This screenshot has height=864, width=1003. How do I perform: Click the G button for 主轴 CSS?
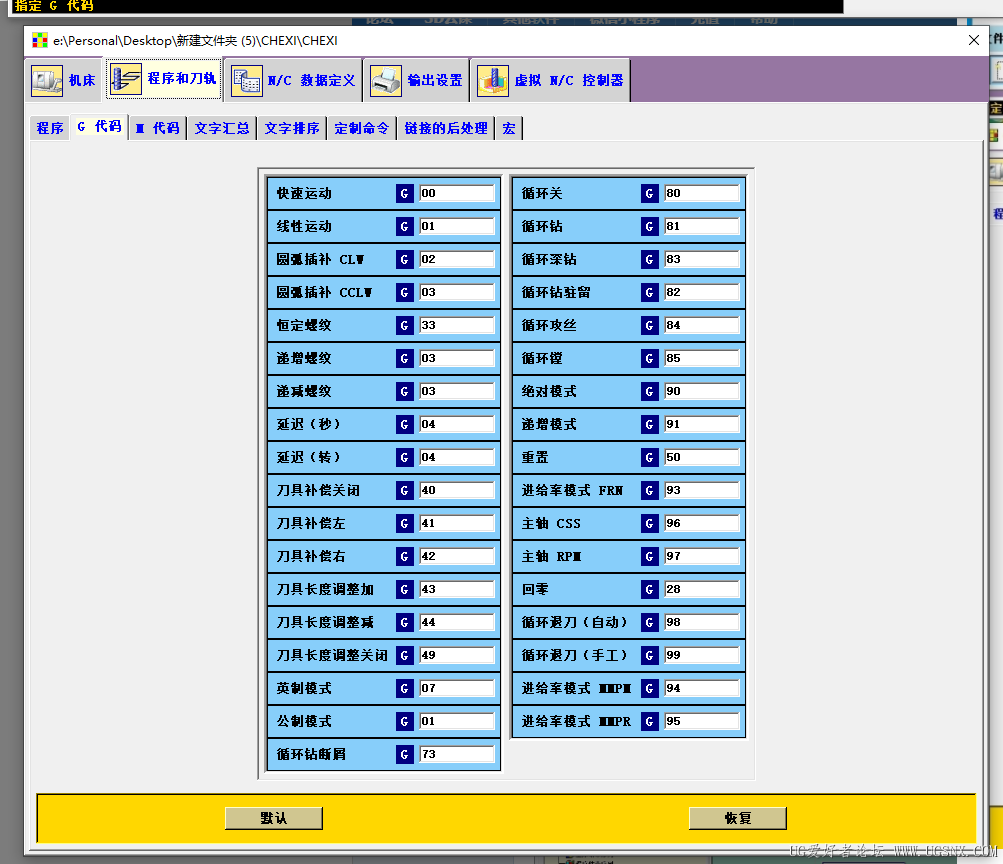click(x=649, y=523)
